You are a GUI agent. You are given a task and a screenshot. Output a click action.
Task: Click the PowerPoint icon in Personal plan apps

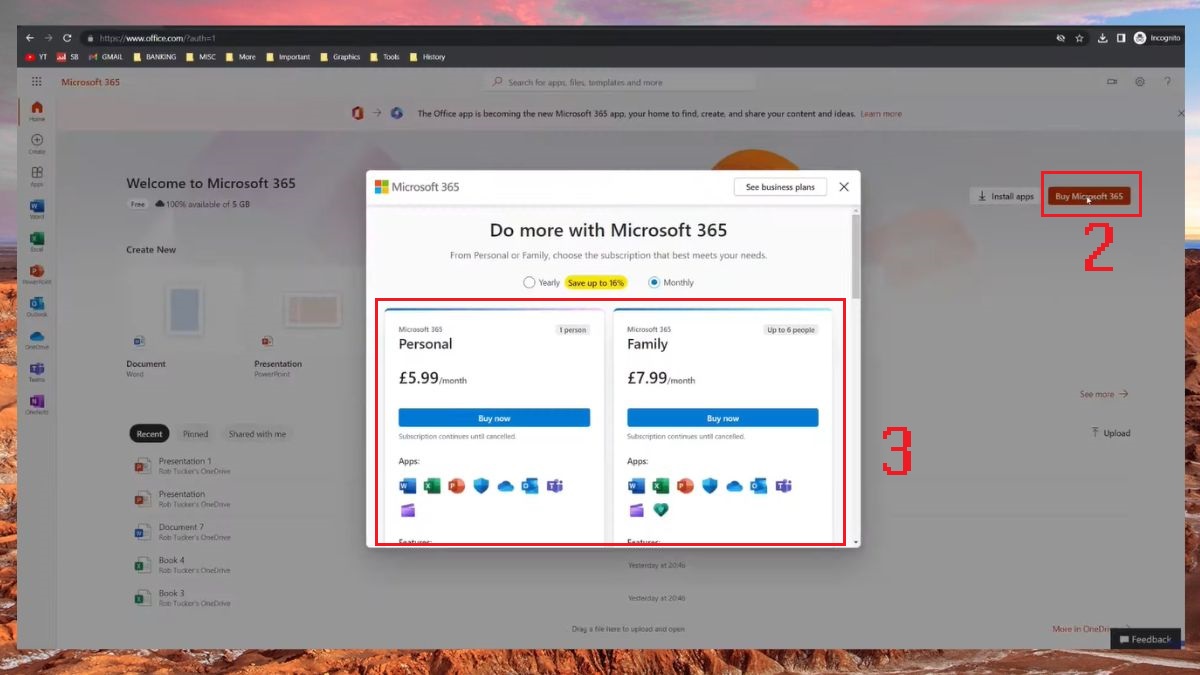[x=456, y=486]
